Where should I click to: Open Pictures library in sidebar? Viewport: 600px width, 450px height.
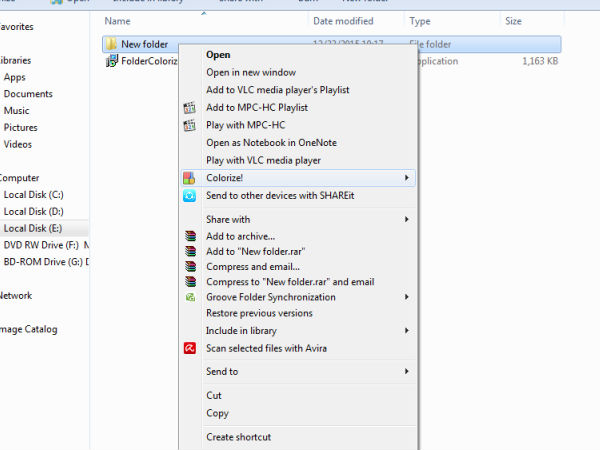[x=20, y=128]
